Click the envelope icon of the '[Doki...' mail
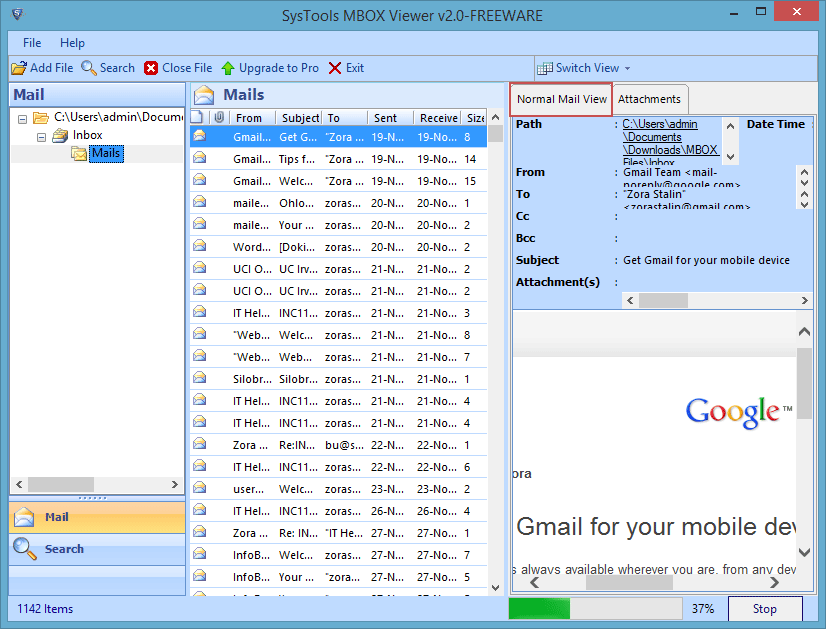Image resolution: width=826 pixels, height=629 pixels. point(200,246)
